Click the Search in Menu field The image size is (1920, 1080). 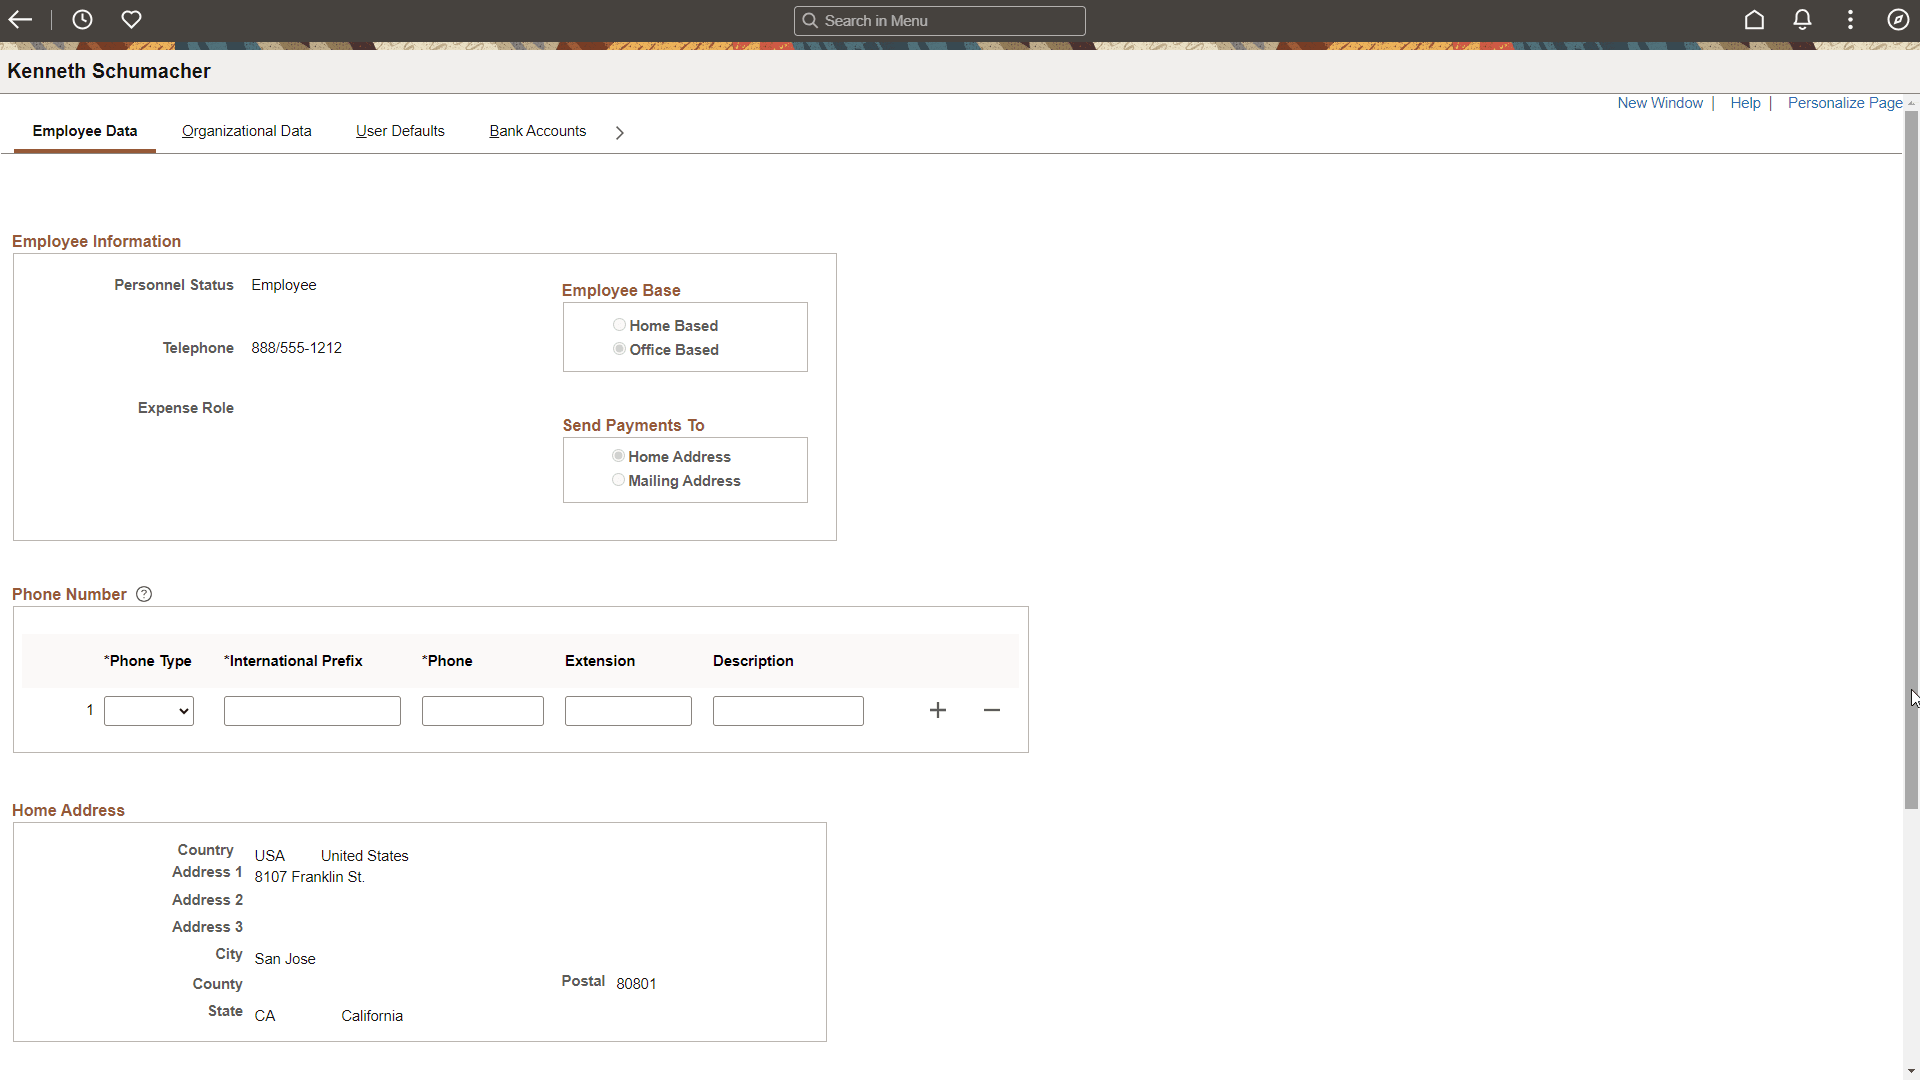point(940,20)
